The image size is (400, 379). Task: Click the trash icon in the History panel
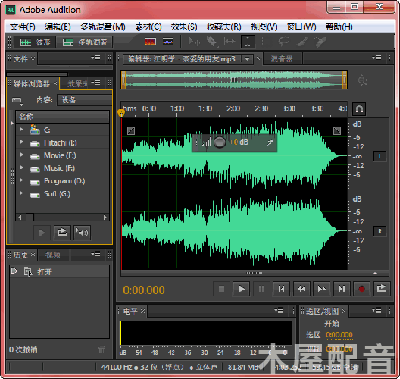[101, 350]
